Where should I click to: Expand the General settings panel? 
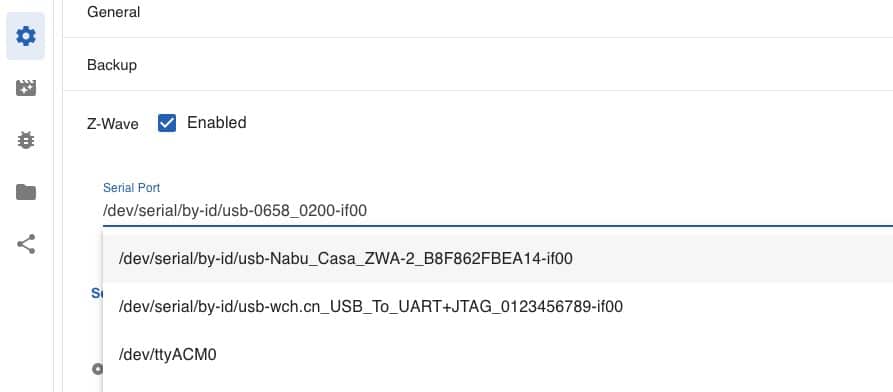click(x=478, y=12)
